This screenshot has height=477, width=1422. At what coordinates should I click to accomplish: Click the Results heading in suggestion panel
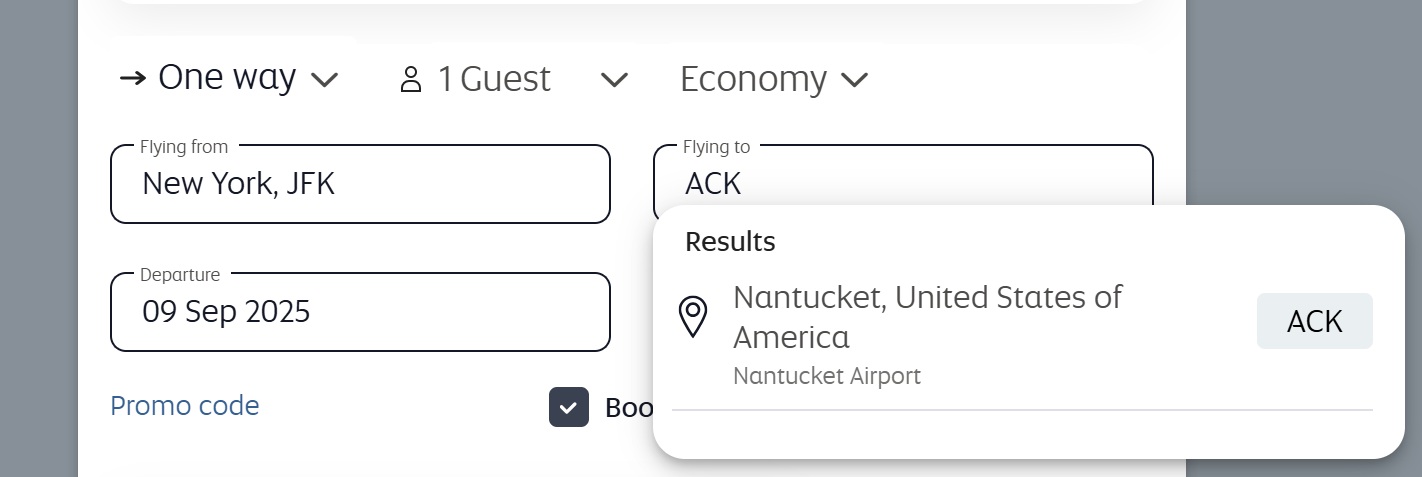tap(730, 242)
